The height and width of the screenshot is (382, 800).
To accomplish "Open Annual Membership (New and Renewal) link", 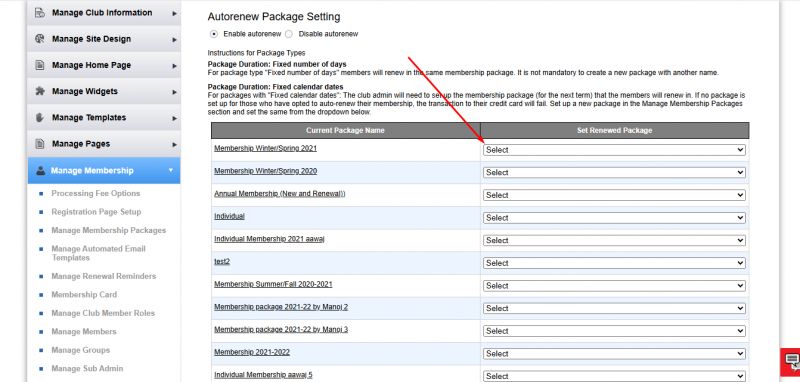I will [x=280, y=194].
